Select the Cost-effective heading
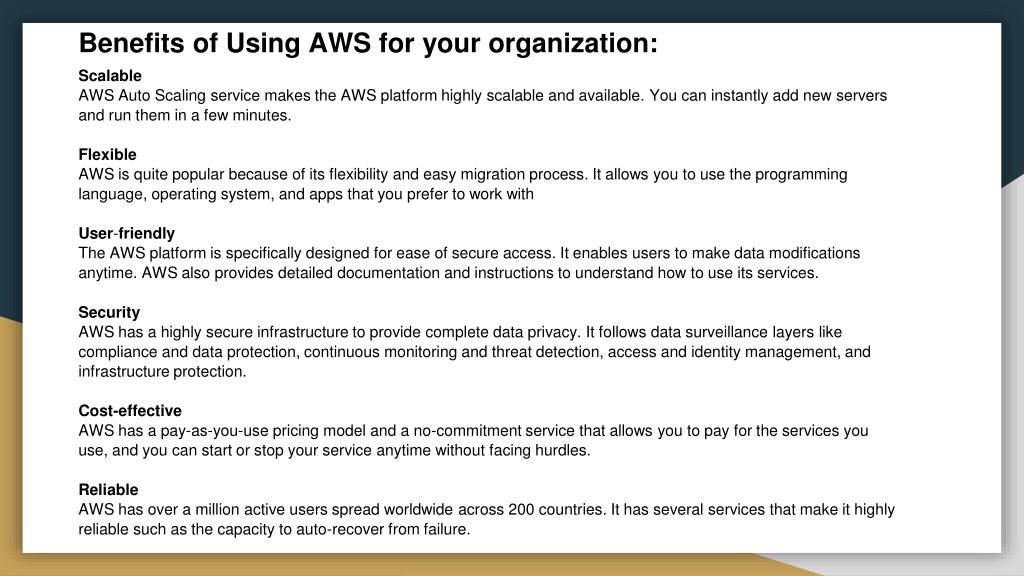Image resolution: width=1024 pixels, height=576 pixels. click(130, 411)
